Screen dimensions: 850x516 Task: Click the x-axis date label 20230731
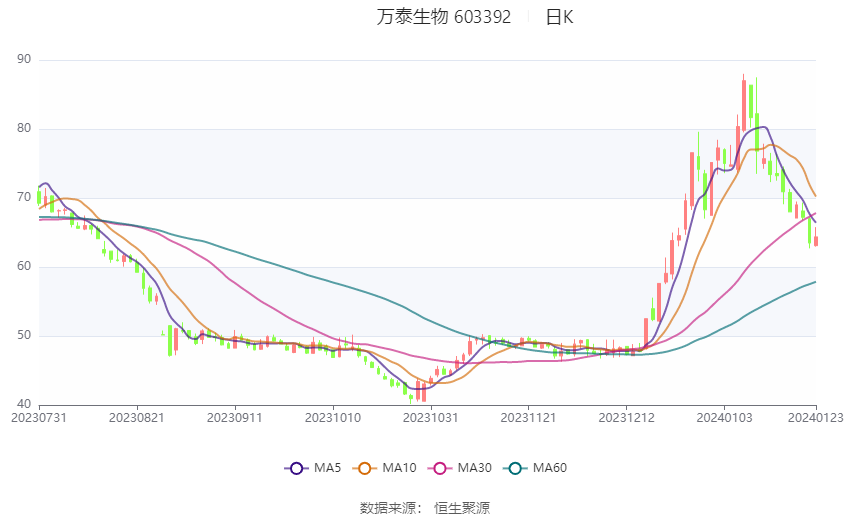point(39,418)
